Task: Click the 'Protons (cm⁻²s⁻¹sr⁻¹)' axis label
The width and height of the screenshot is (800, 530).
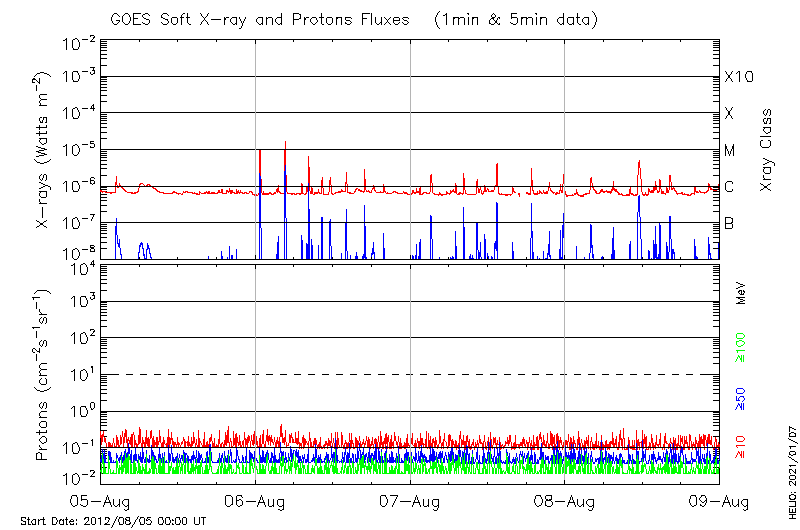Action: [43, 377]
